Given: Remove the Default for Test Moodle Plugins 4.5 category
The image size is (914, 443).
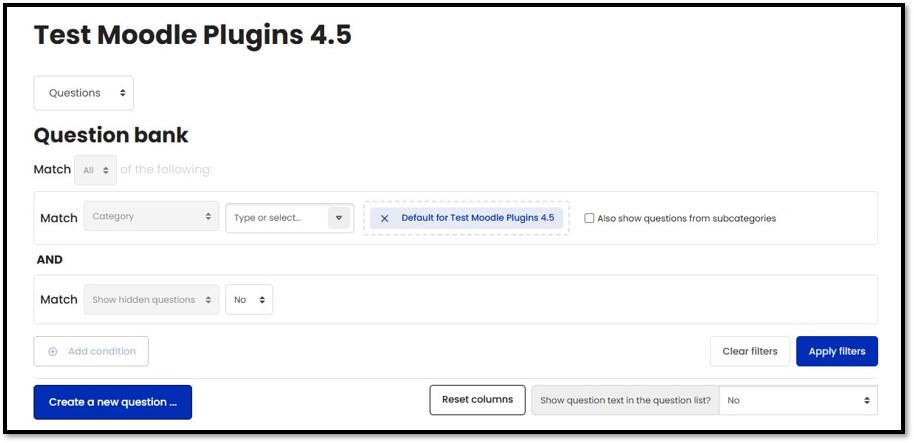Looking at the screenshot, I should coord(385,218).
